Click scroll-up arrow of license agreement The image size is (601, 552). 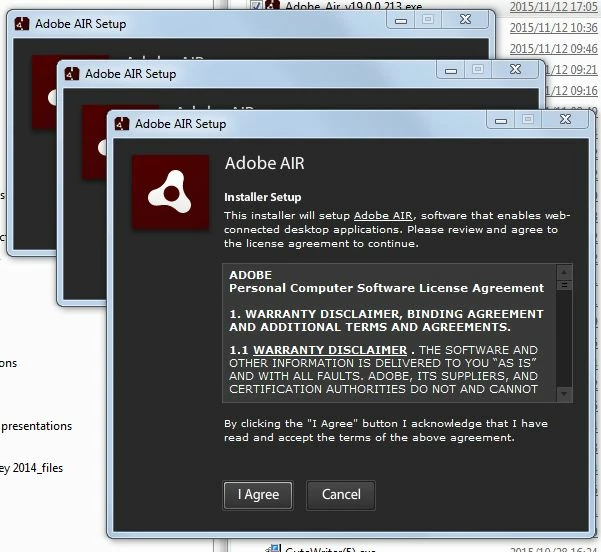point(564,272)
